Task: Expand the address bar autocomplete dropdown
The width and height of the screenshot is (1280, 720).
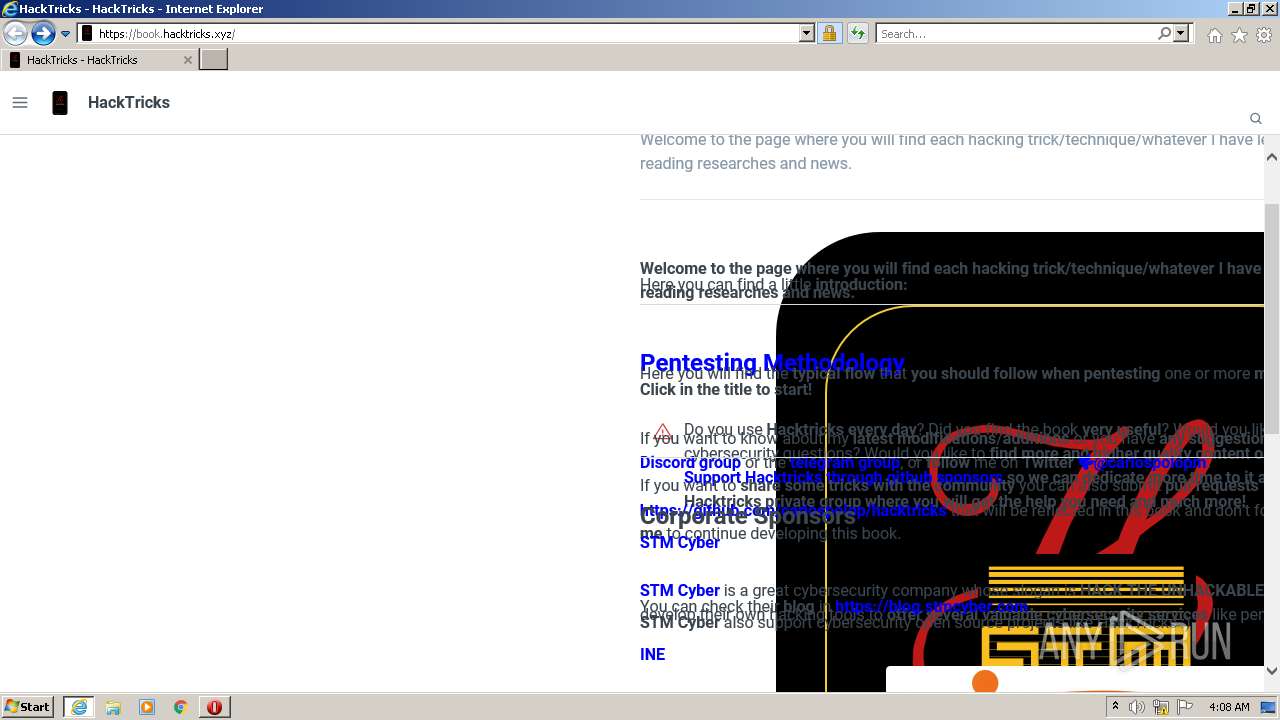Action: (807, 33)
